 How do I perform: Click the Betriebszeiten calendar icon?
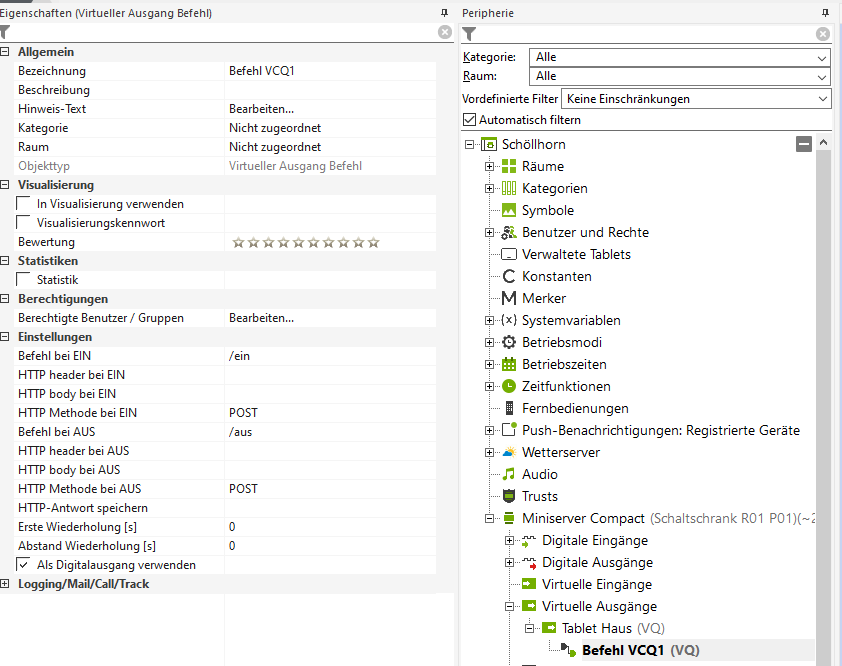(x=509, y=364)
